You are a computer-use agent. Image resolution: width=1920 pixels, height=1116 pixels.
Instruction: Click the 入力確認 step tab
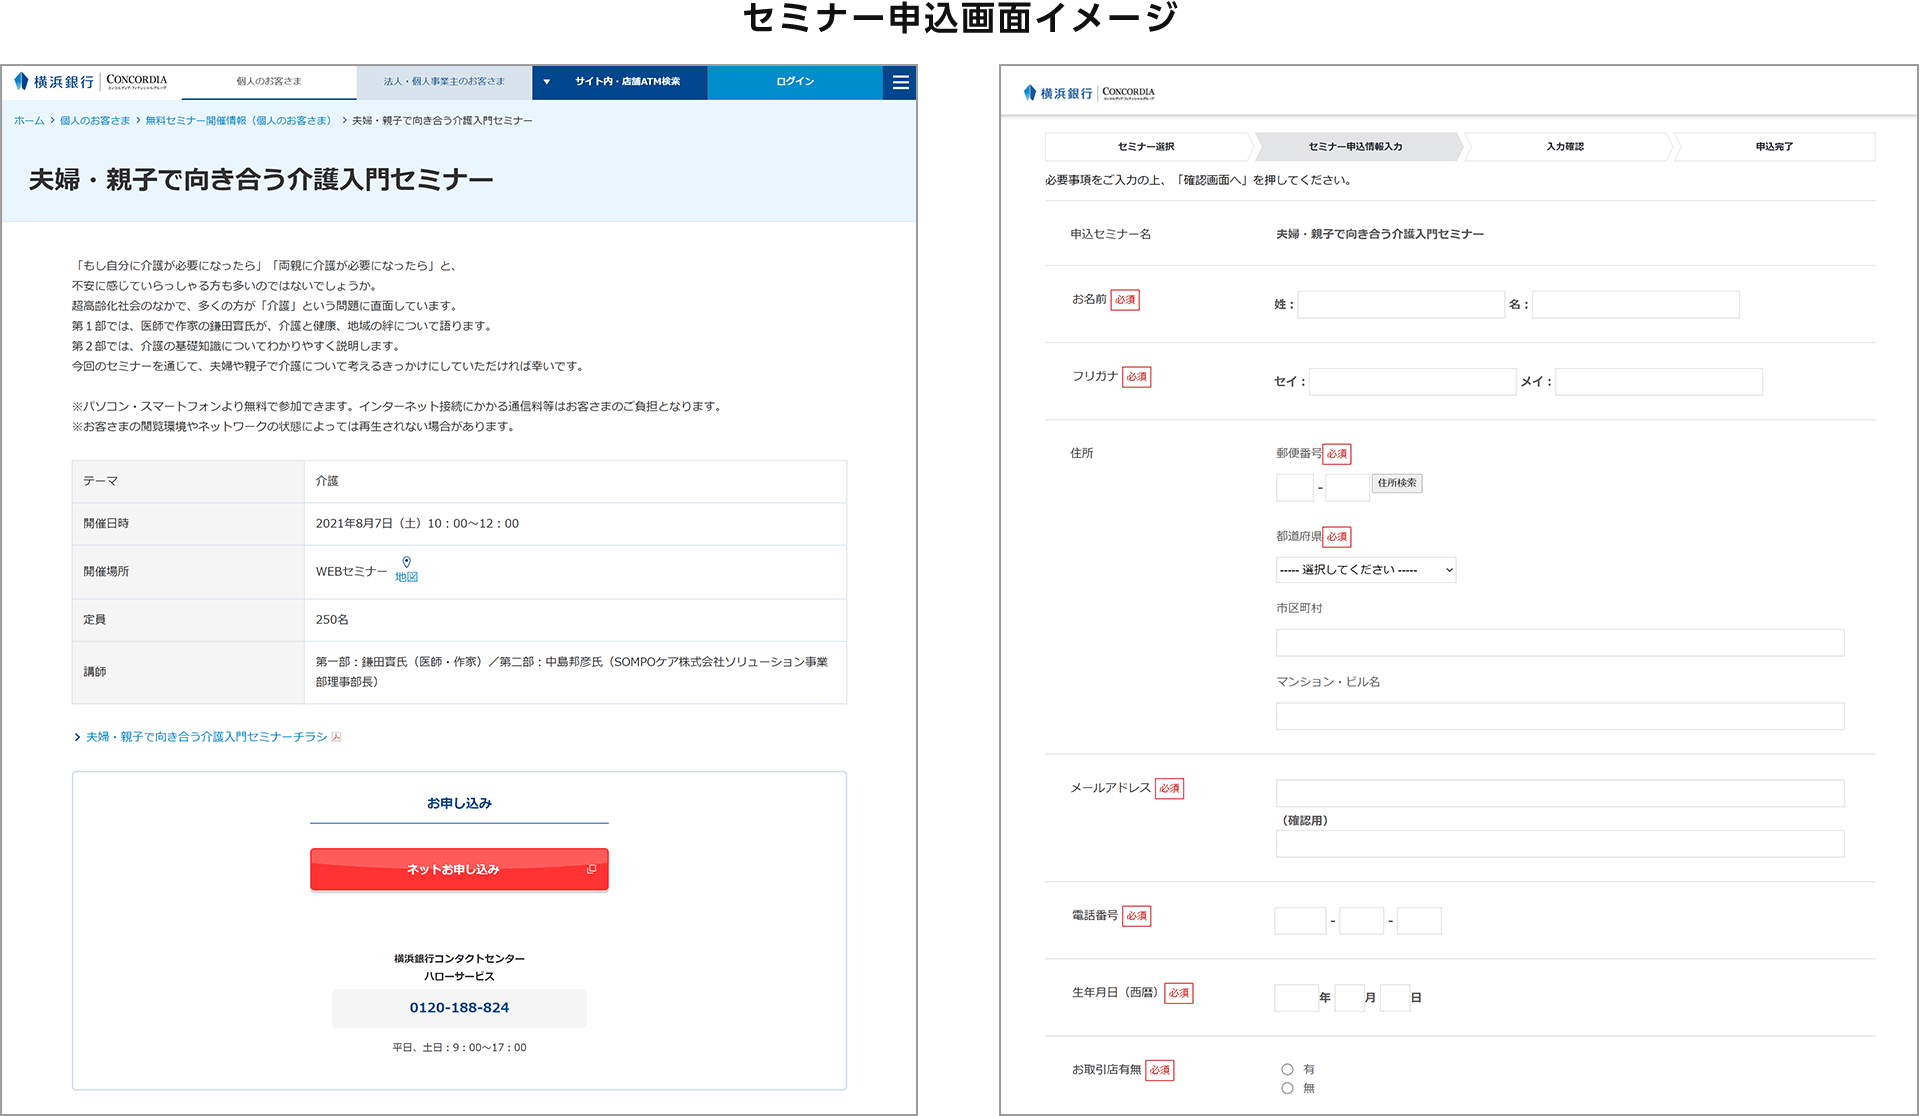tap(1565, 147)
